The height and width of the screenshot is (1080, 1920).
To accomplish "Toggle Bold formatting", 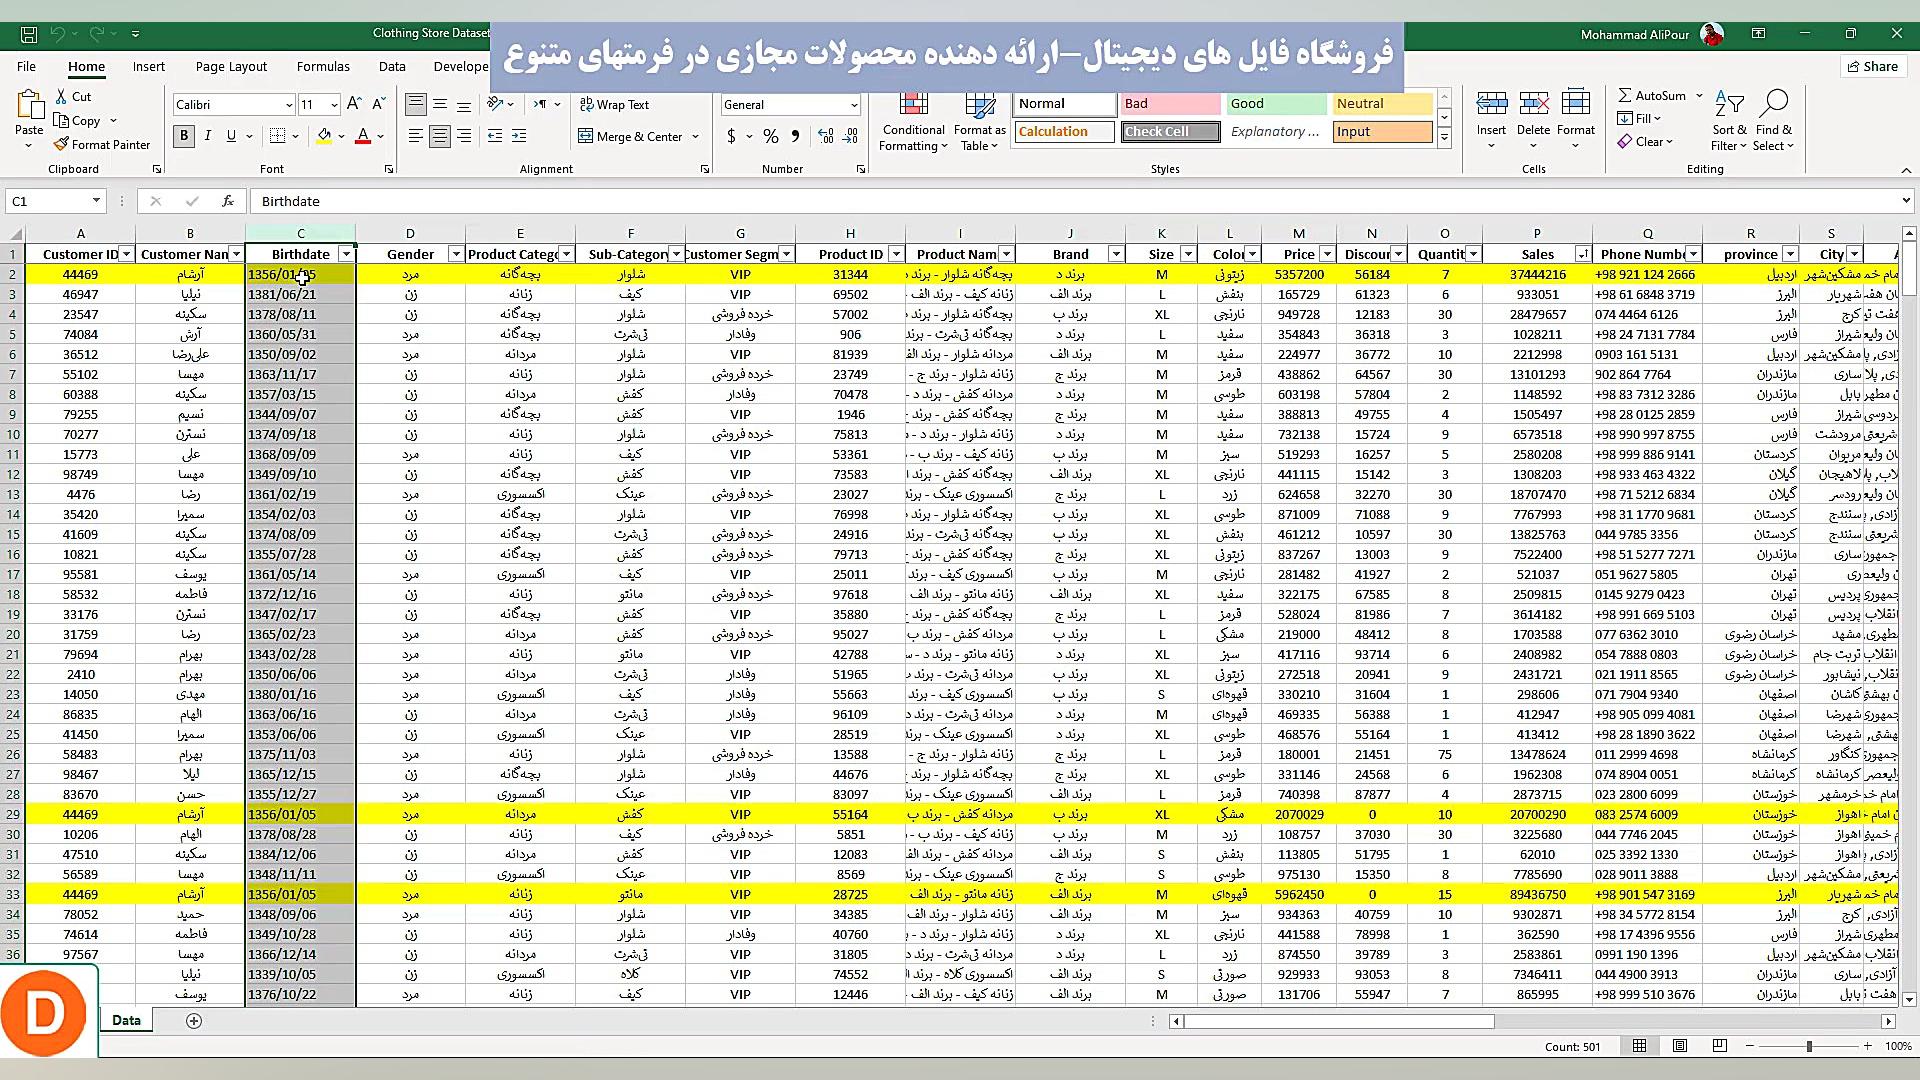I will pos(184,136).
